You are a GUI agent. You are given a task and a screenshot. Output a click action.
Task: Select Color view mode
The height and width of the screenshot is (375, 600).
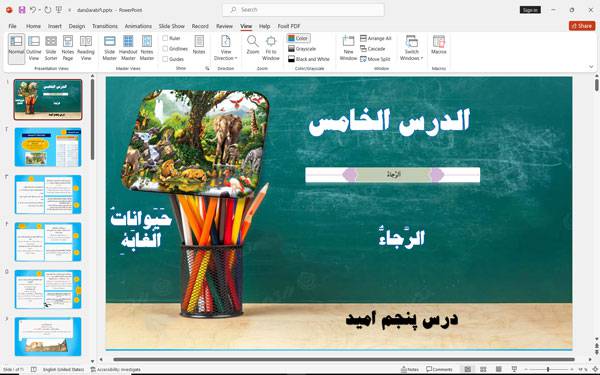click(298, 38)
